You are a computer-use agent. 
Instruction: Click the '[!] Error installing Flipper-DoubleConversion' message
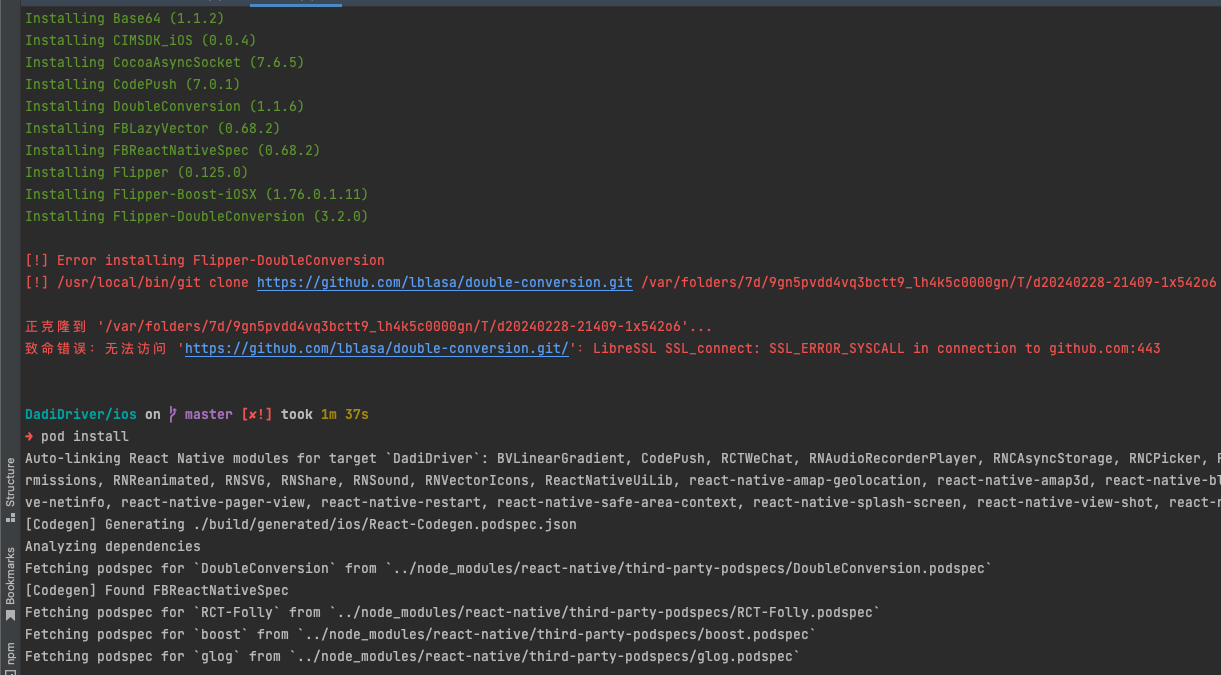click(x=205, y=261)
